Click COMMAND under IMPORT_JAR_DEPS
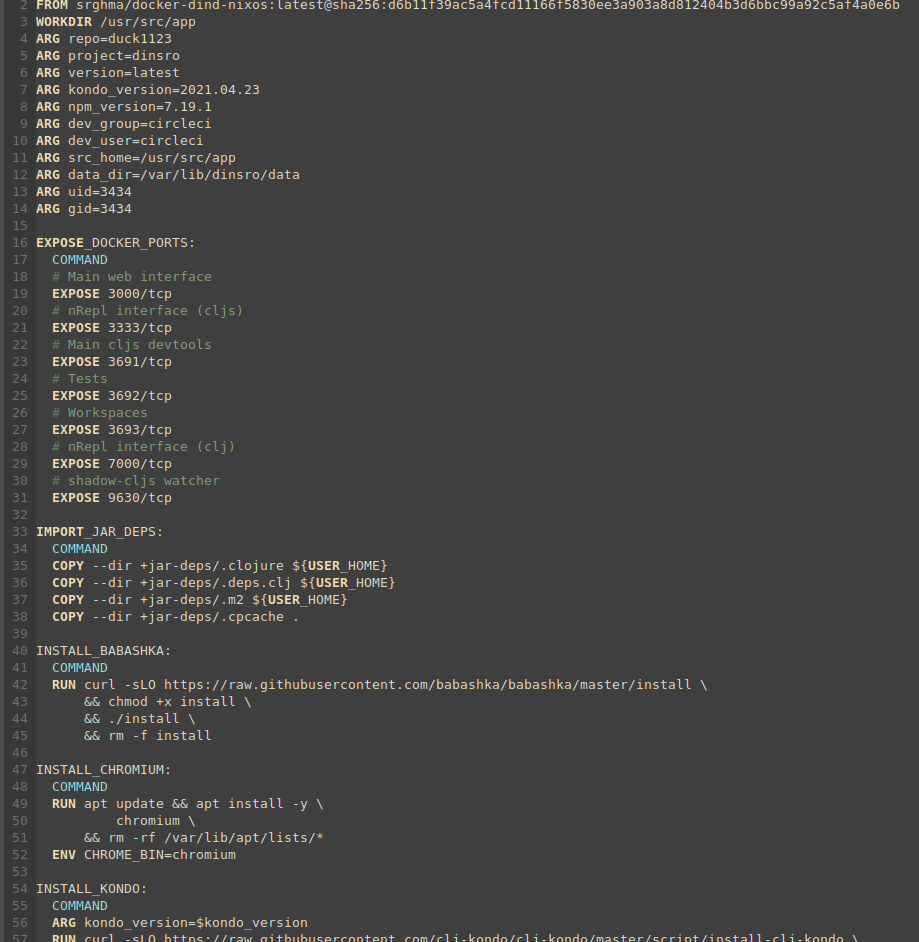Viewport: 919px width, 942px height. (x=80, y=549)
